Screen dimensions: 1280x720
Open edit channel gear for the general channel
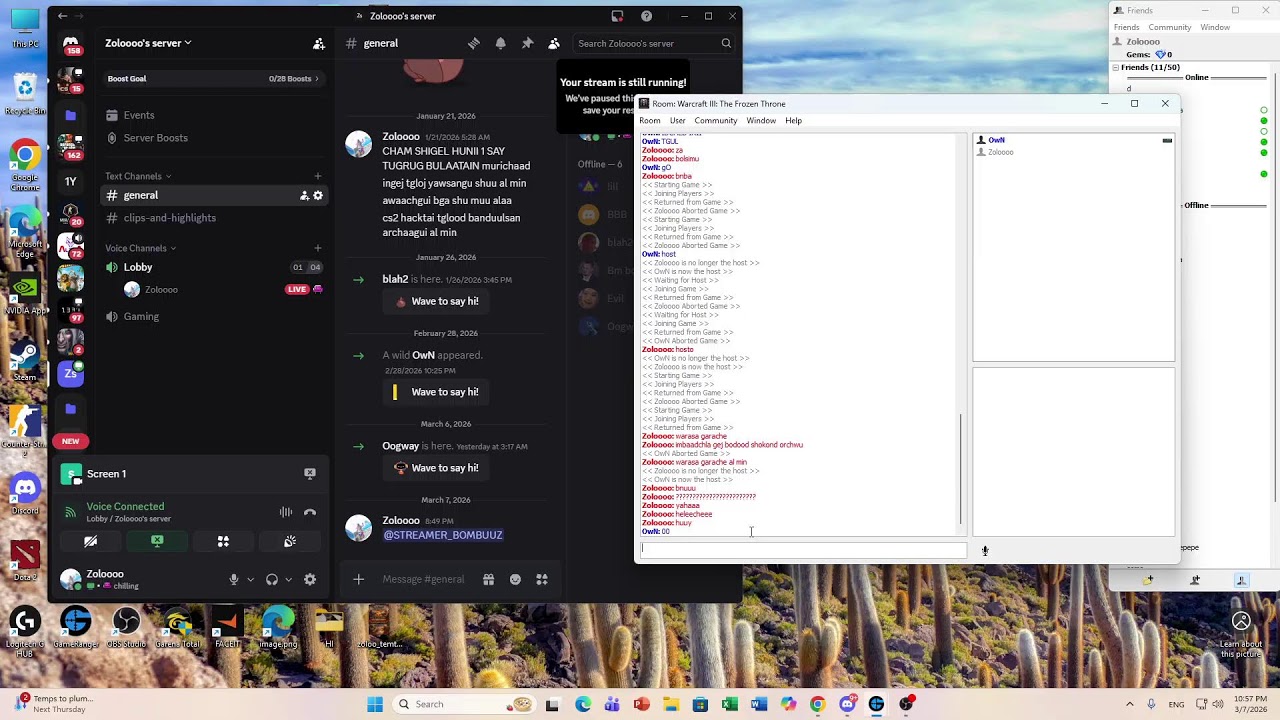(x=318, y=195)
